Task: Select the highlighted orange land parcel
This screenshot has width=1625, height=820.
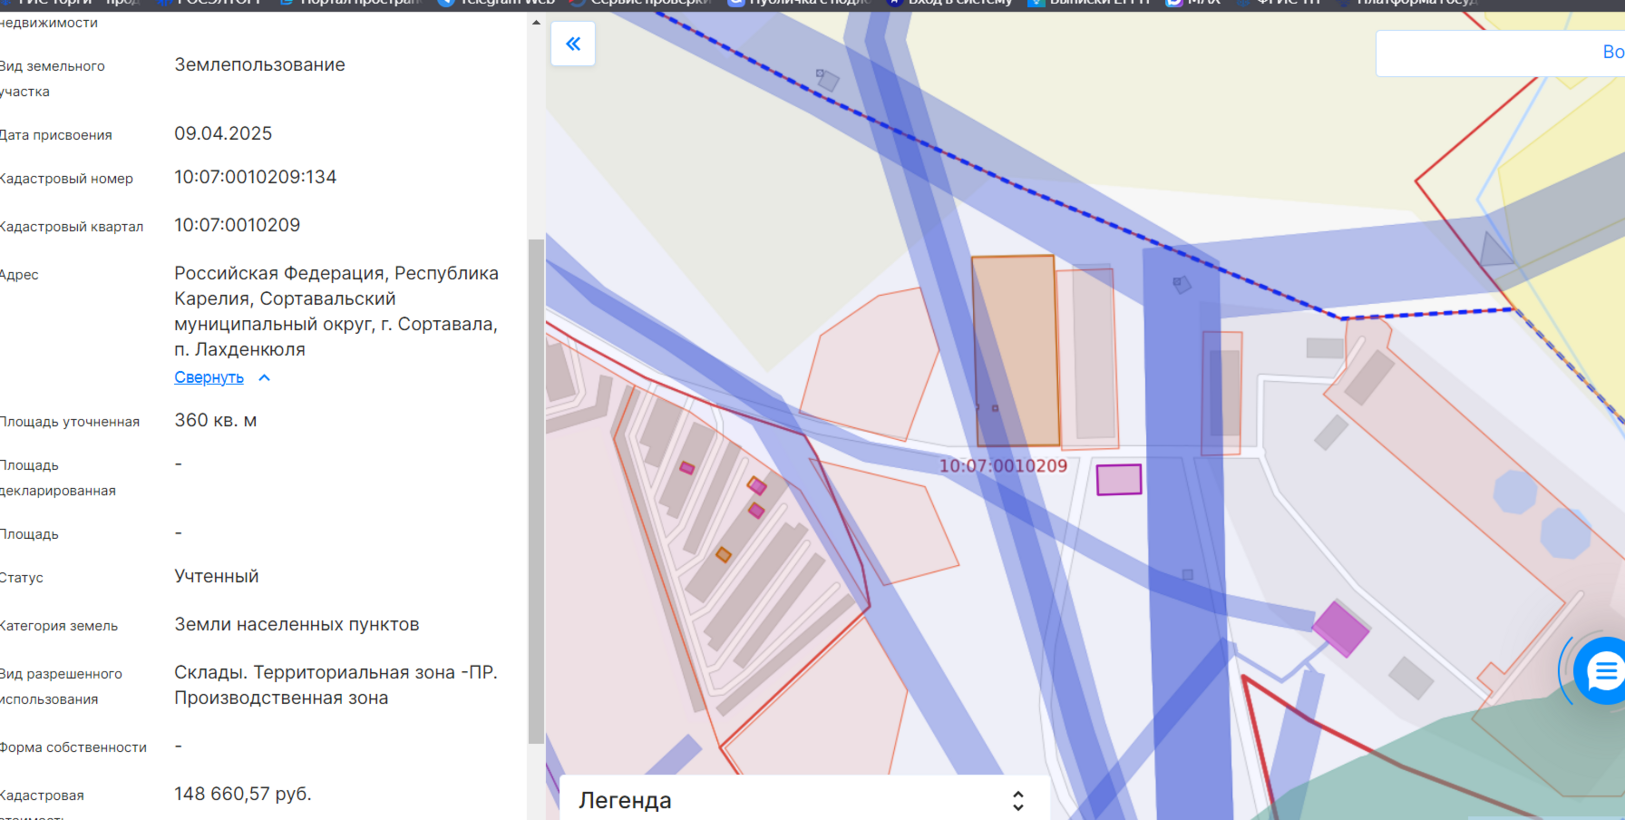Action: [x=1015, y=350]
